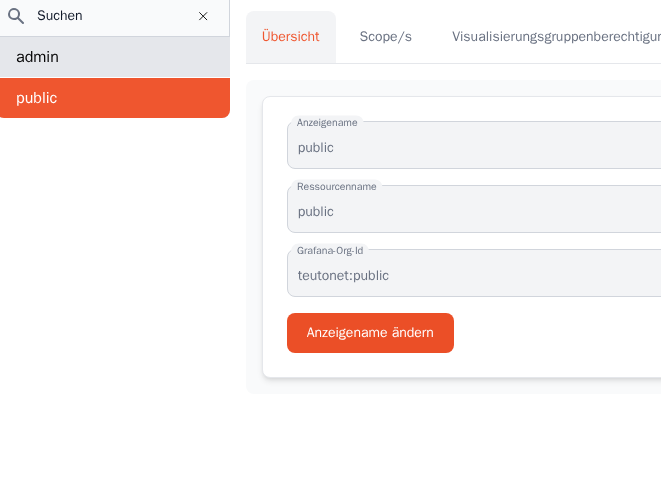661x504 pixels.
Task: Select the admin entry in the list
Action: click(114, 57)
